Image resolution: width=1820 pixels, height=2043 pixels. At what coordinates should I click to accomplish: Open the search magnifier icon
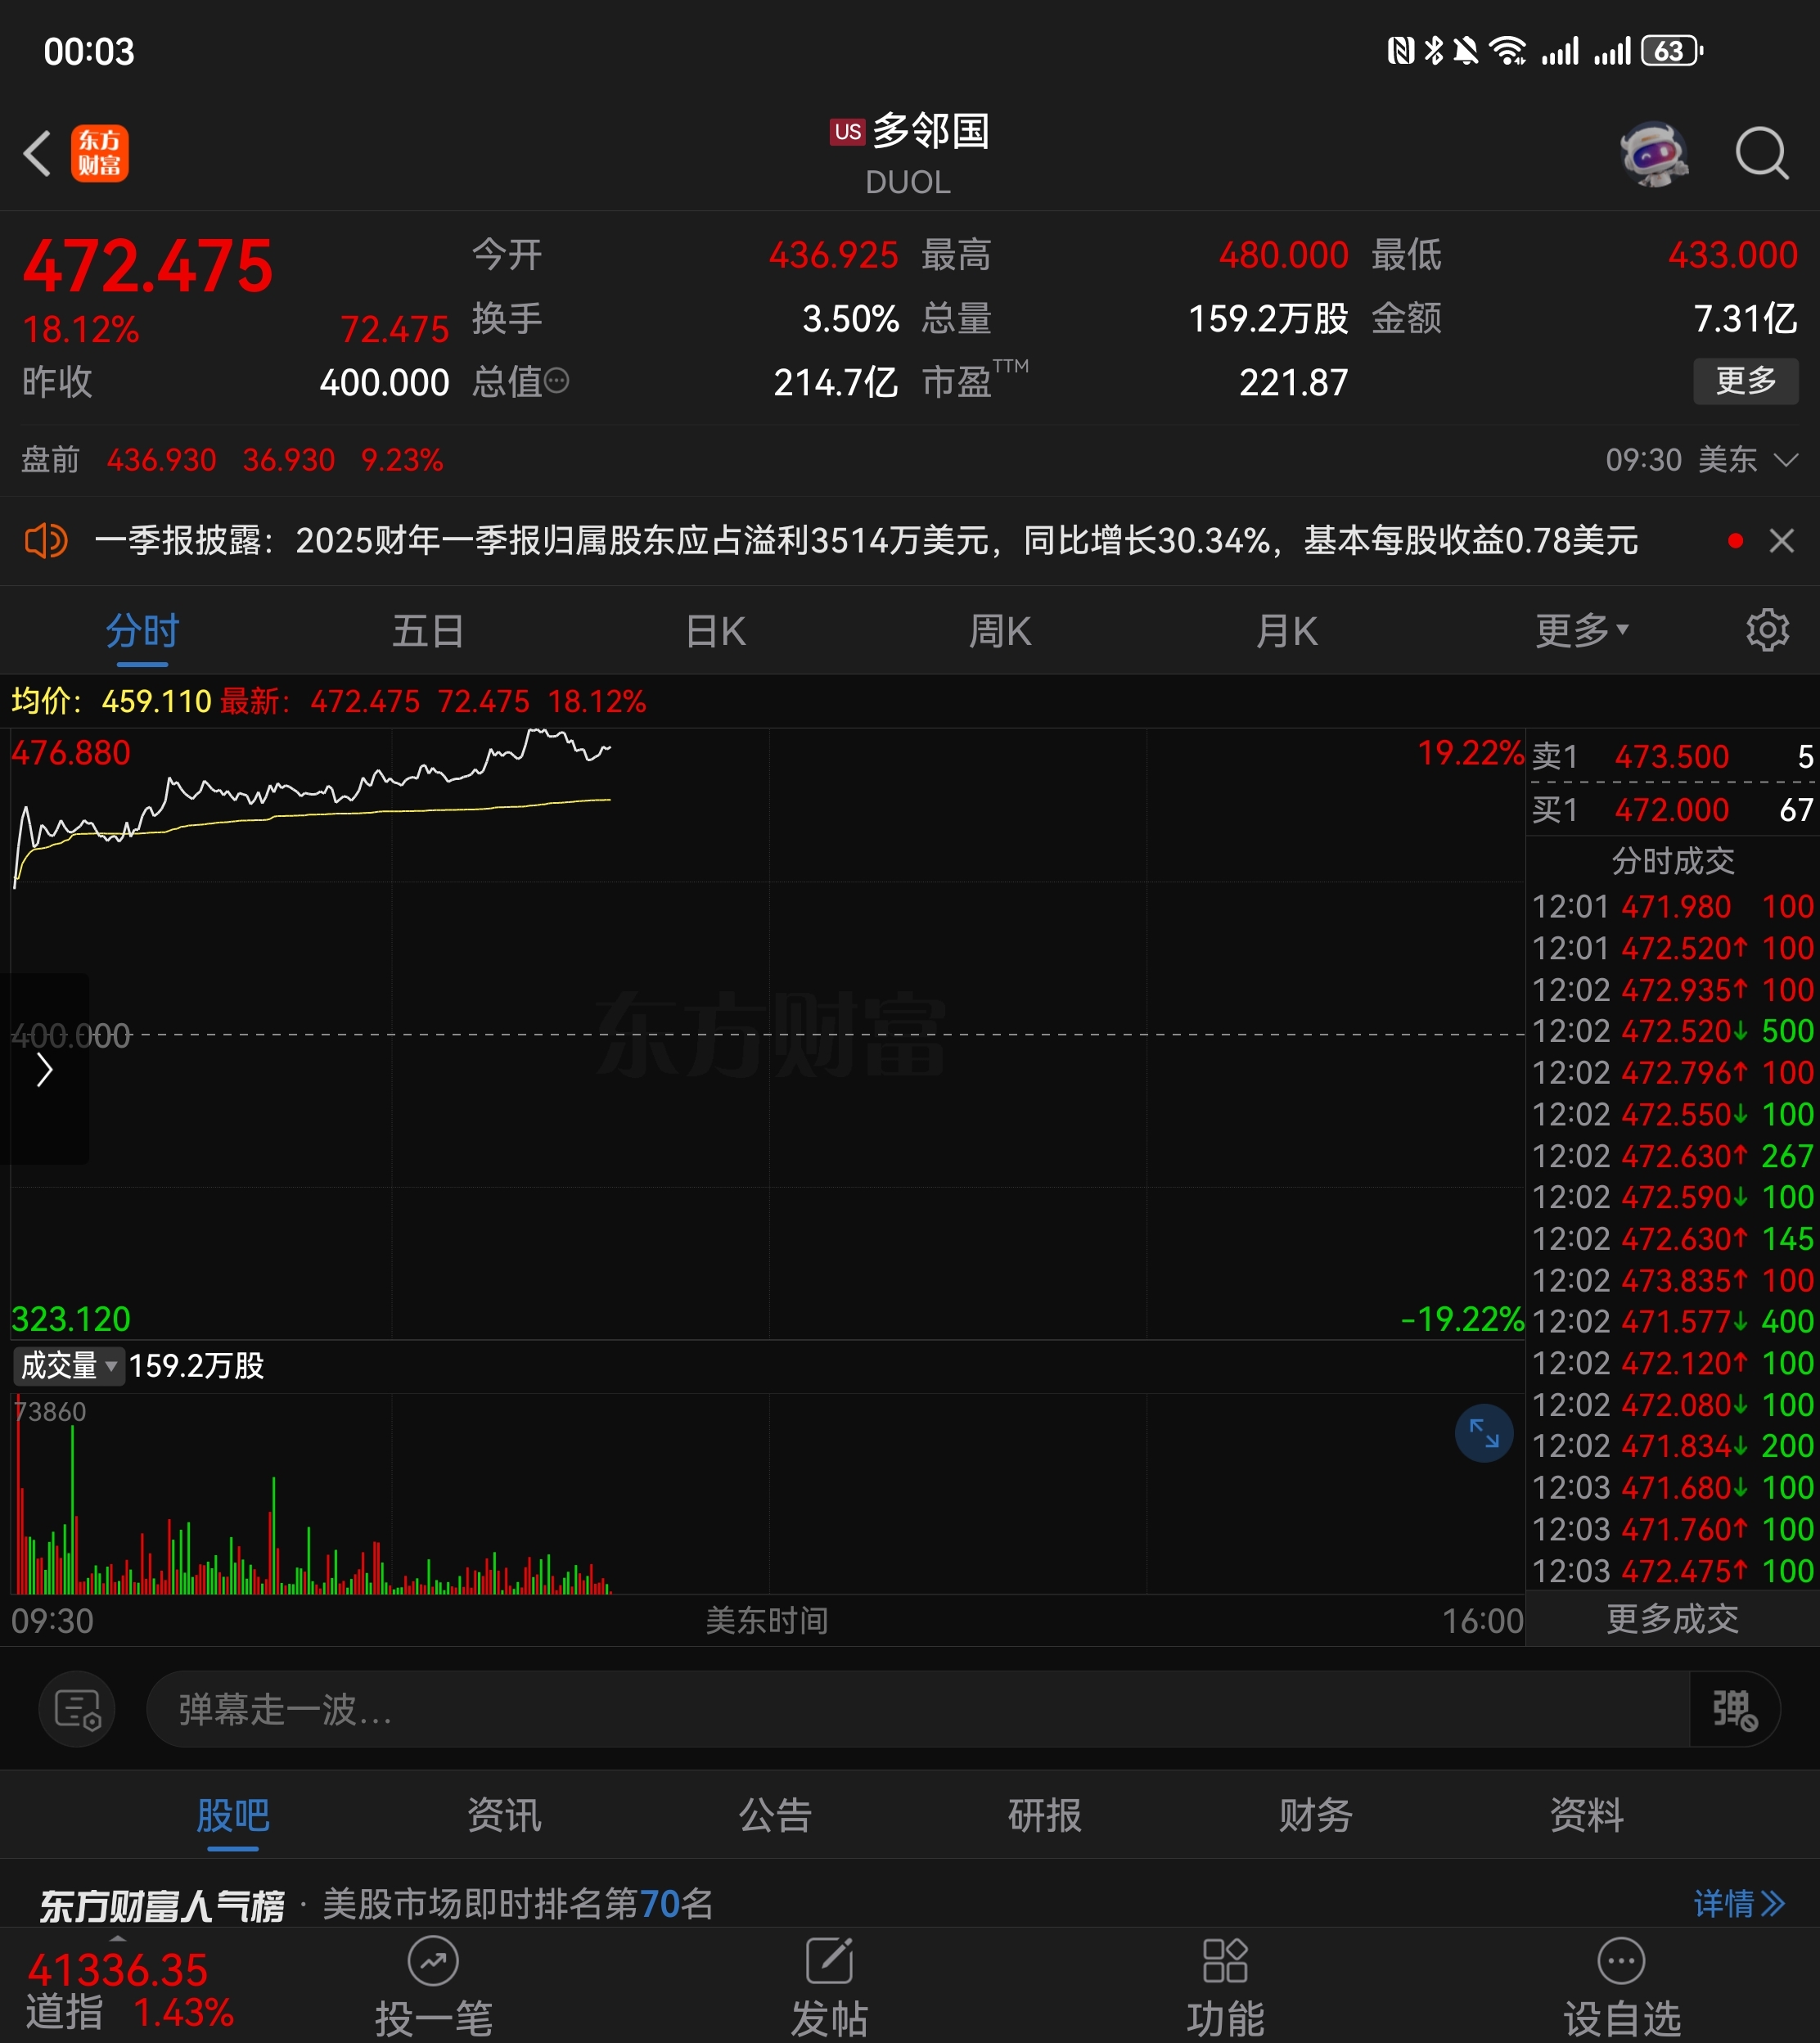pyautogui.click(x=1761, y=154)
